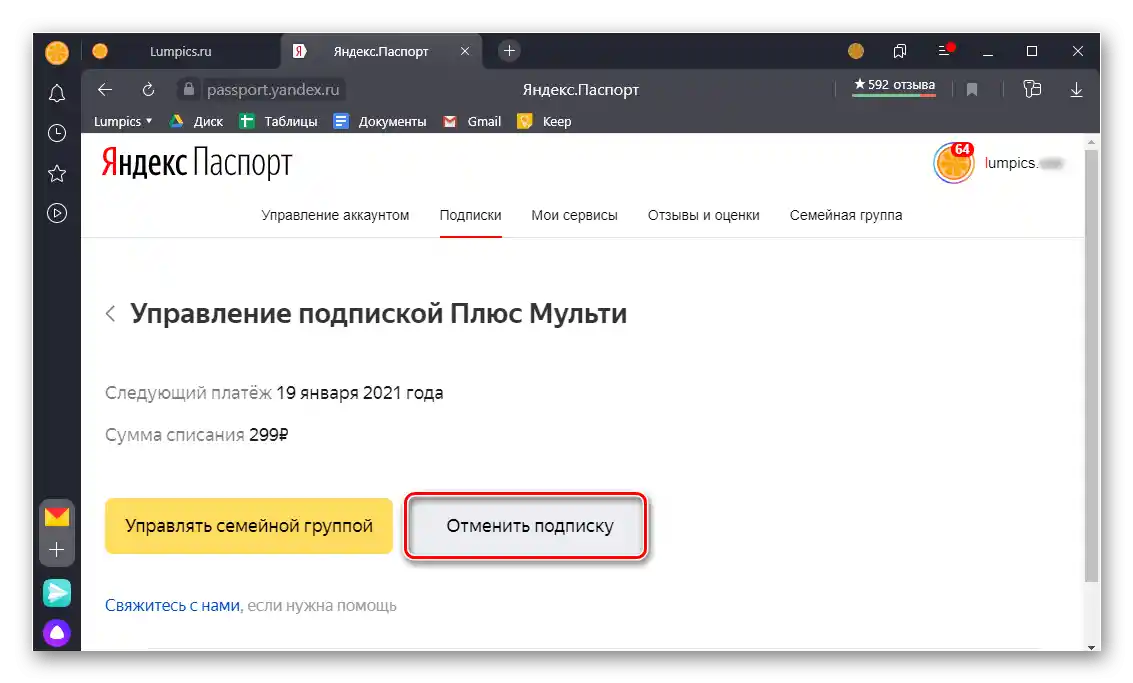Viewport: 1133px width, 683px height.
Task: Open Семейная группа section
Action: coord(846,215)
